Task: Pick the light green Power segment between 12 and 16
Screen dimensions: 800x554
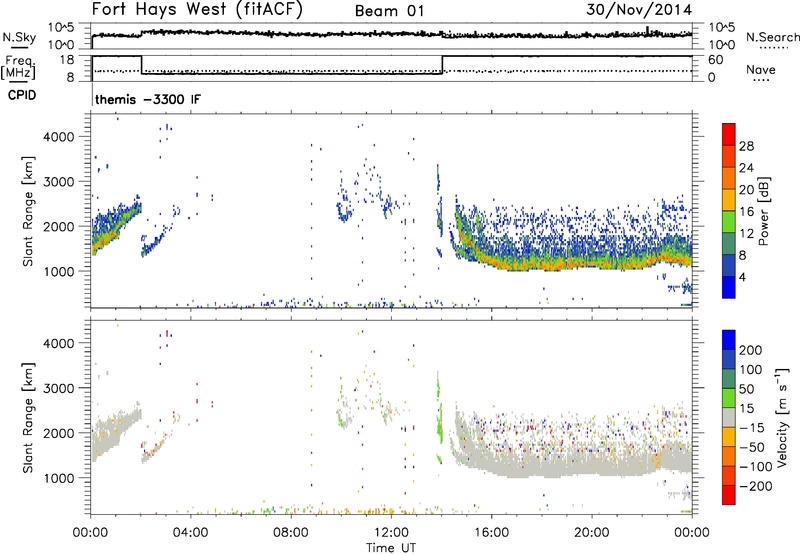Action: (x=729, y=222)
